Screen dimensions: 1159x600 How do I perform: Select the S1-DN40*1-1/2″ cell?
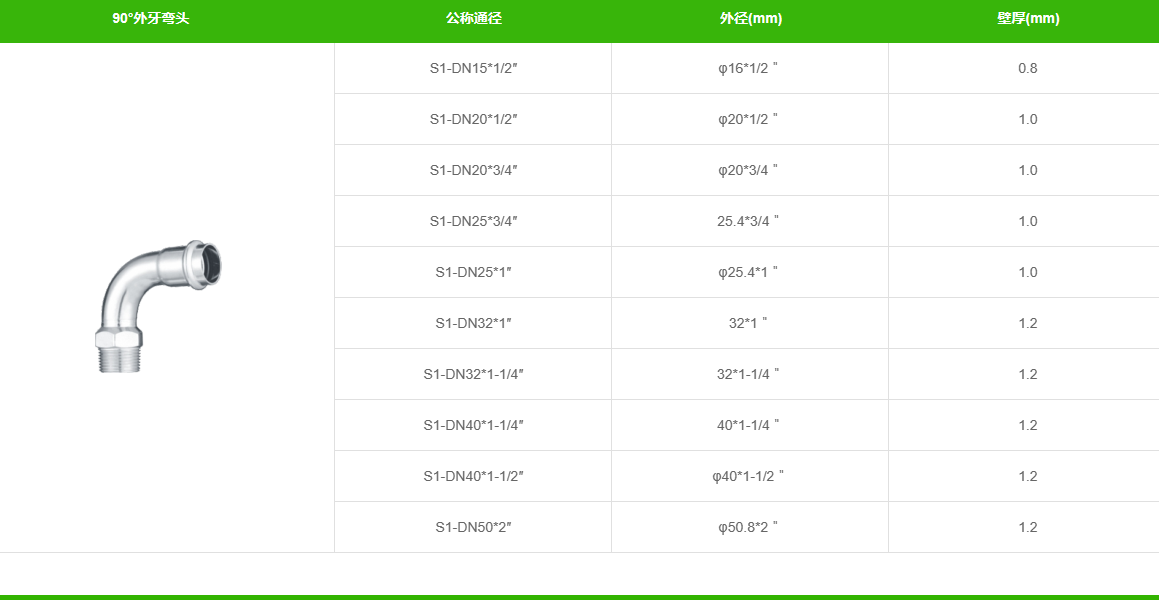point(473,477)
